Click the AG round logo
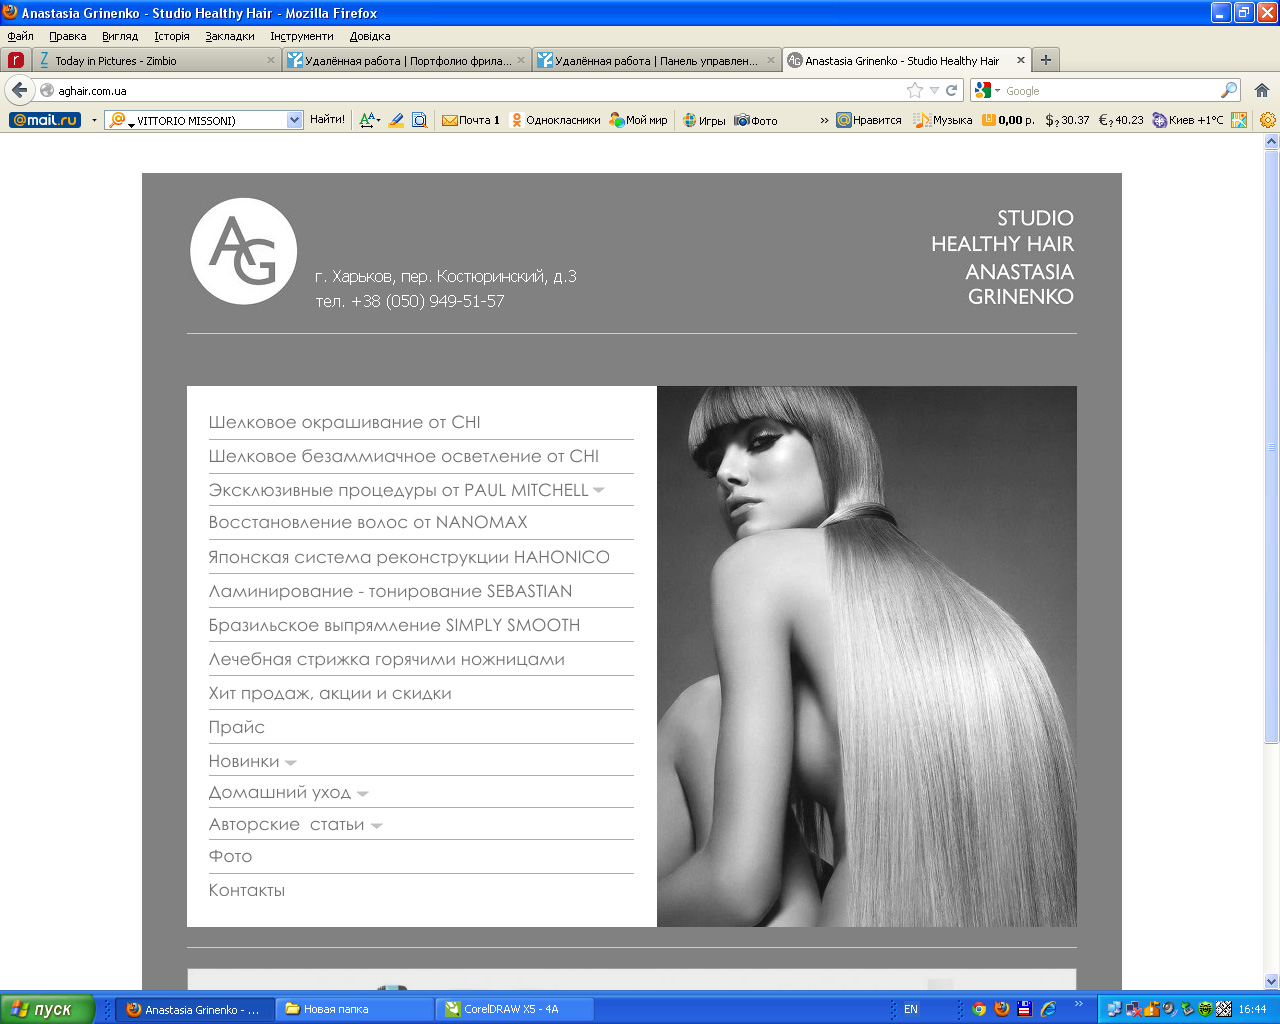This screenshot has width=1280, height=1024. [244, 251]
